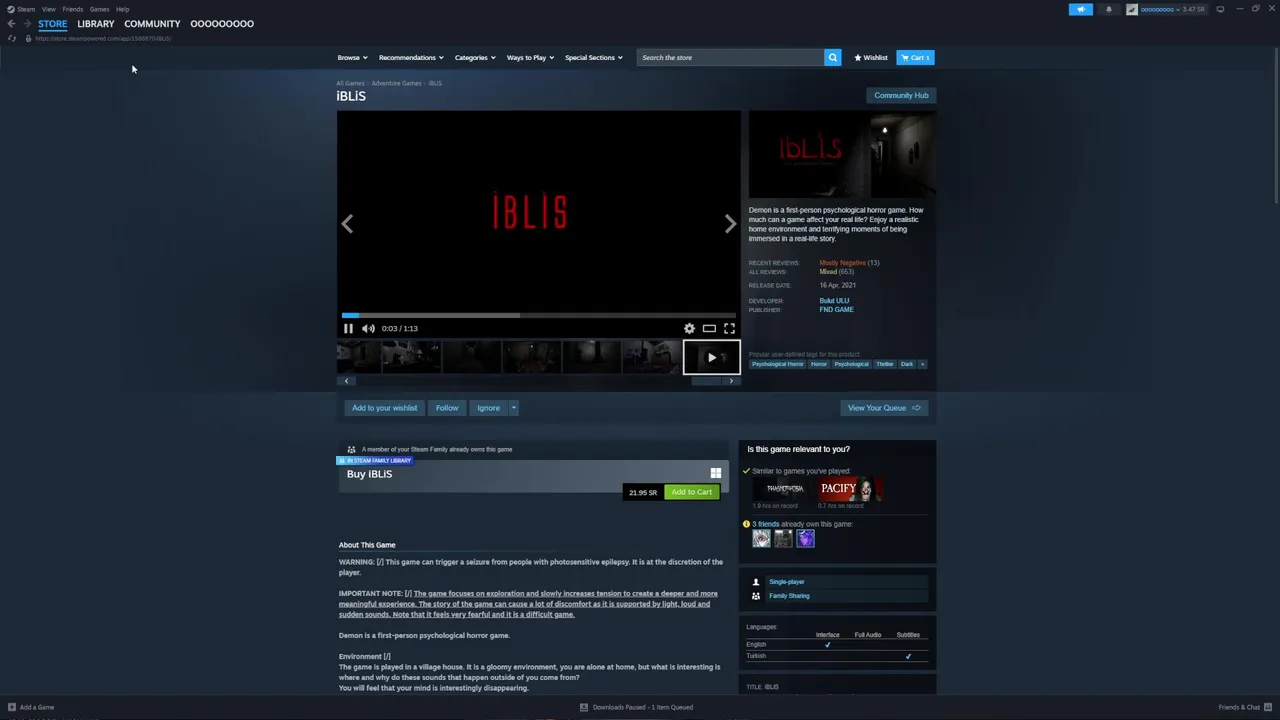Navigate forward with the forward arrow

pos(27,24)
